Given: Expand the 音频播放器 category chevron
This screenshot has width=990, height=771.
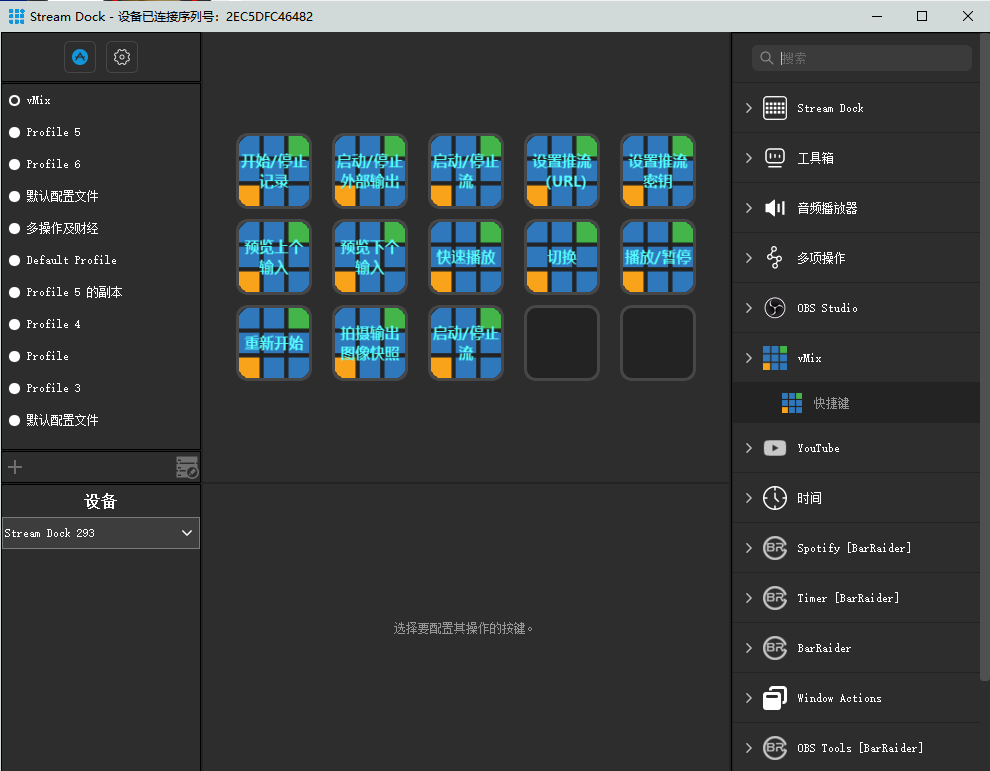Looking at the screenshot, I should (749, 208).
